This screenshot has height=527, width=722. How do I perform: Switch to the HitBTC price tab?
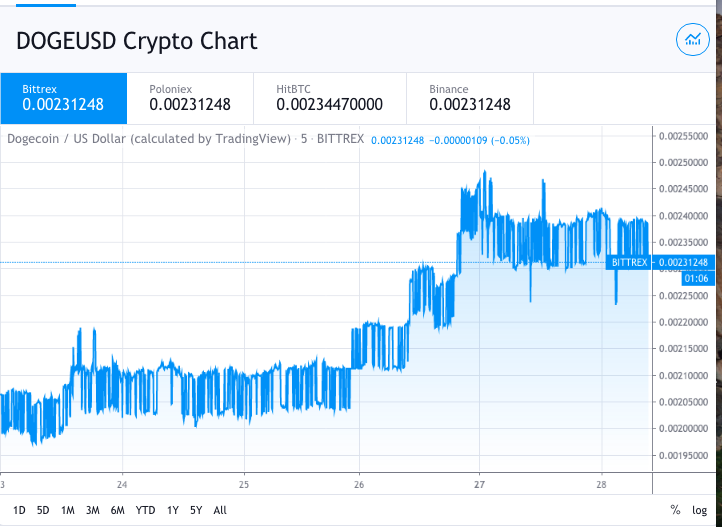pyautogui.click(x=330, y=98)
